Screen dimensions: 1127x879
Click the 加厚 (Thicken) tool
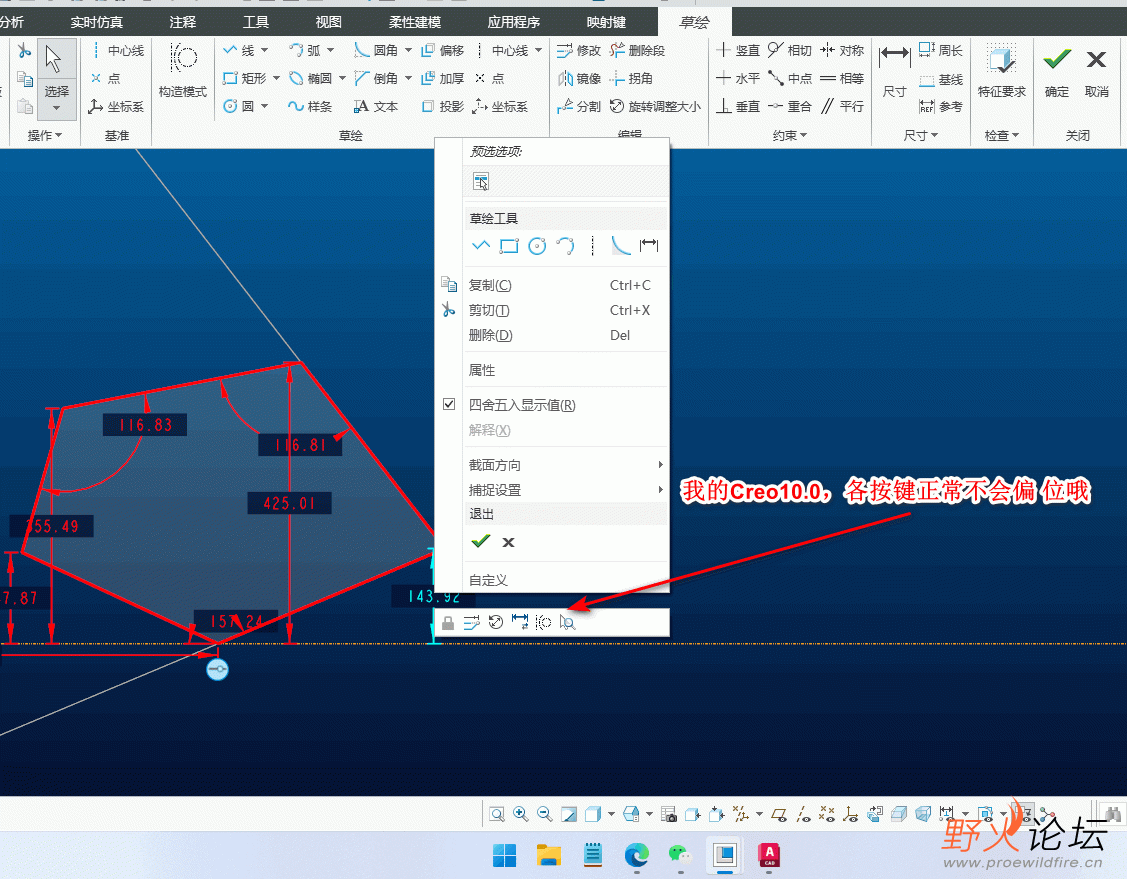tap(443, 78)
